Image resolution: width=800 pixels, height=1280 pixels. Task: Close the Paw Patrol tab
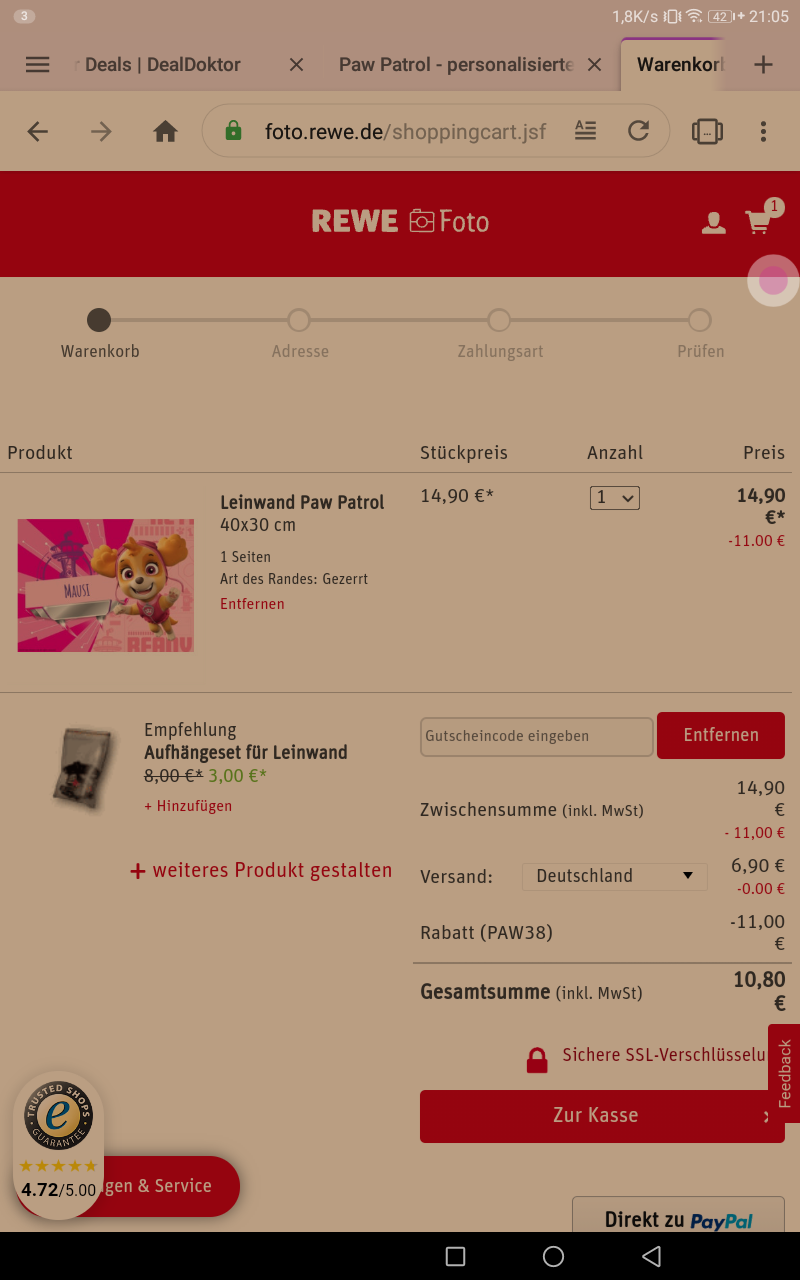pos(594,64)
